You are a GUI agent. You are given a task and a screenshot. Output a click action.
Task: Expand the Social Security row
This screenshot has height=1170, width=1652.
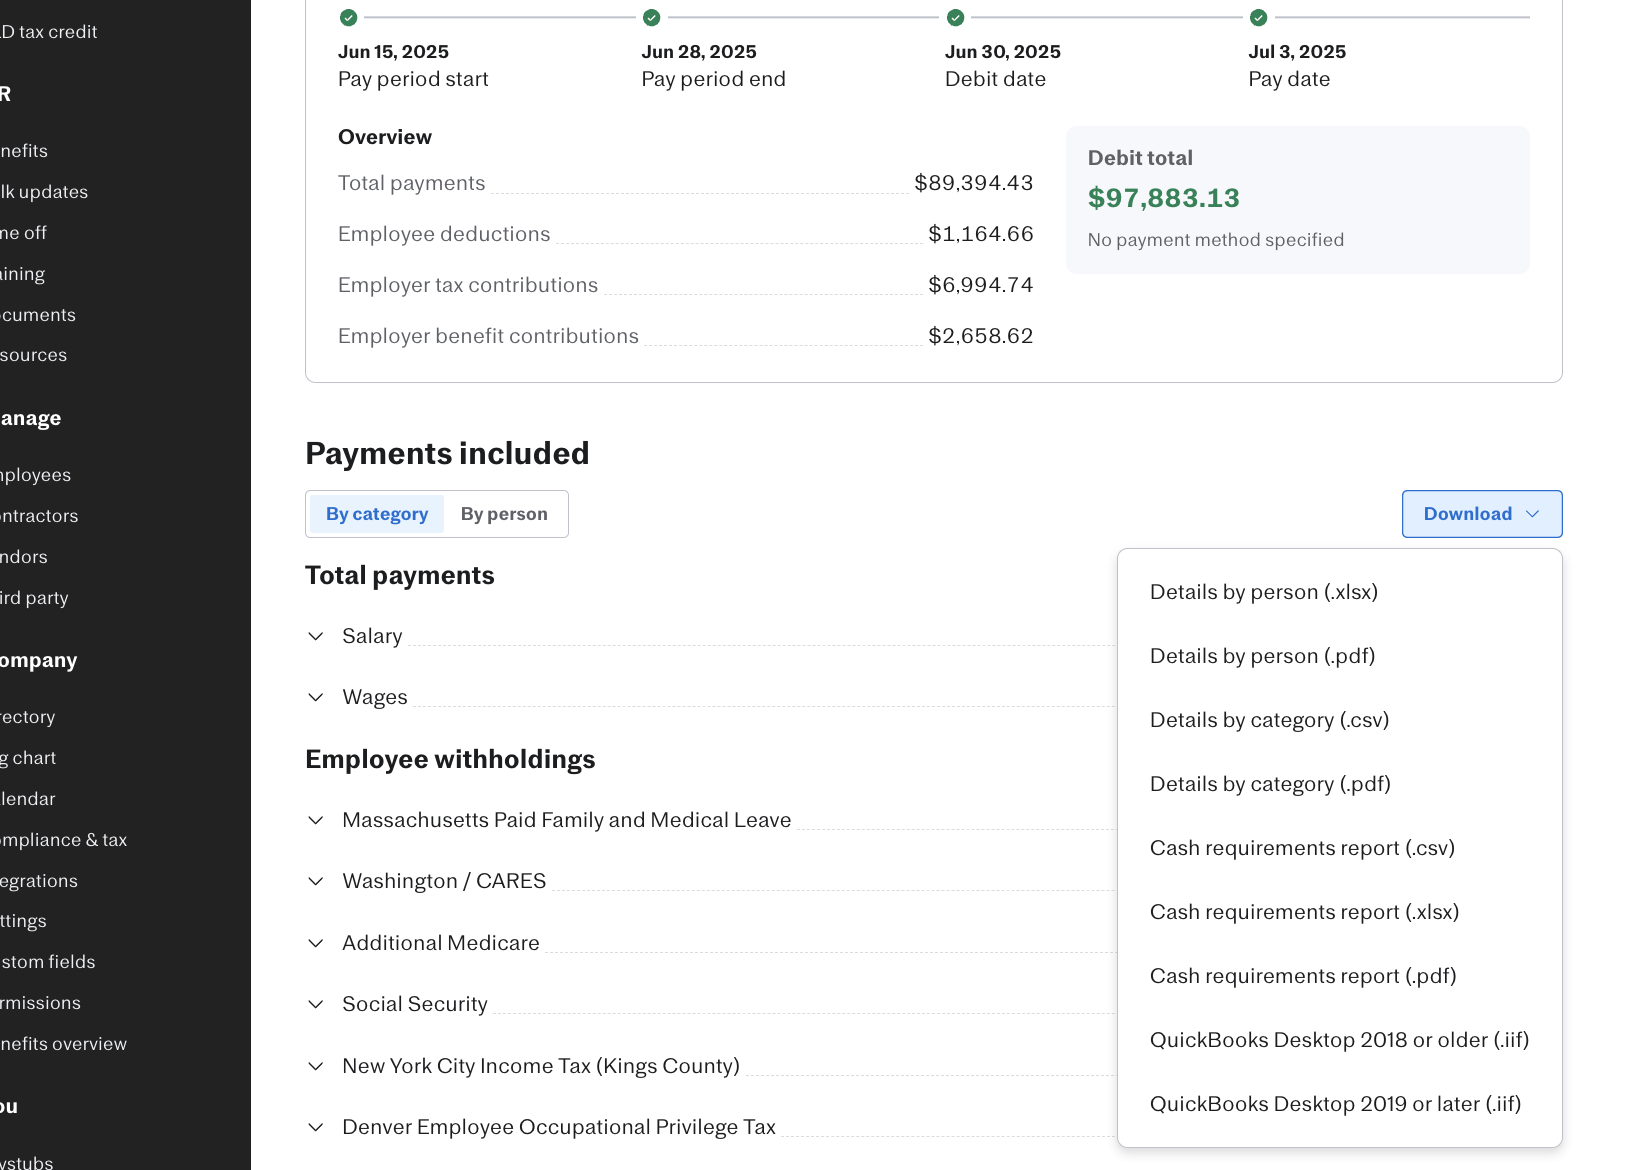pyautogui.click(x=316, y=1004)
